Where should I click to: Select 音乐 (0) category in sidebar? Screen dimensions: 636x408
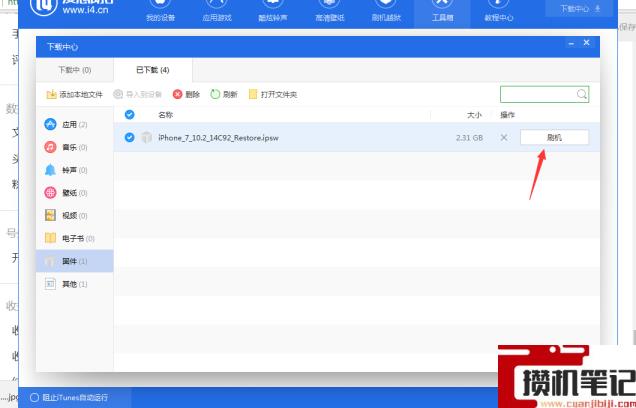[75, 147]
